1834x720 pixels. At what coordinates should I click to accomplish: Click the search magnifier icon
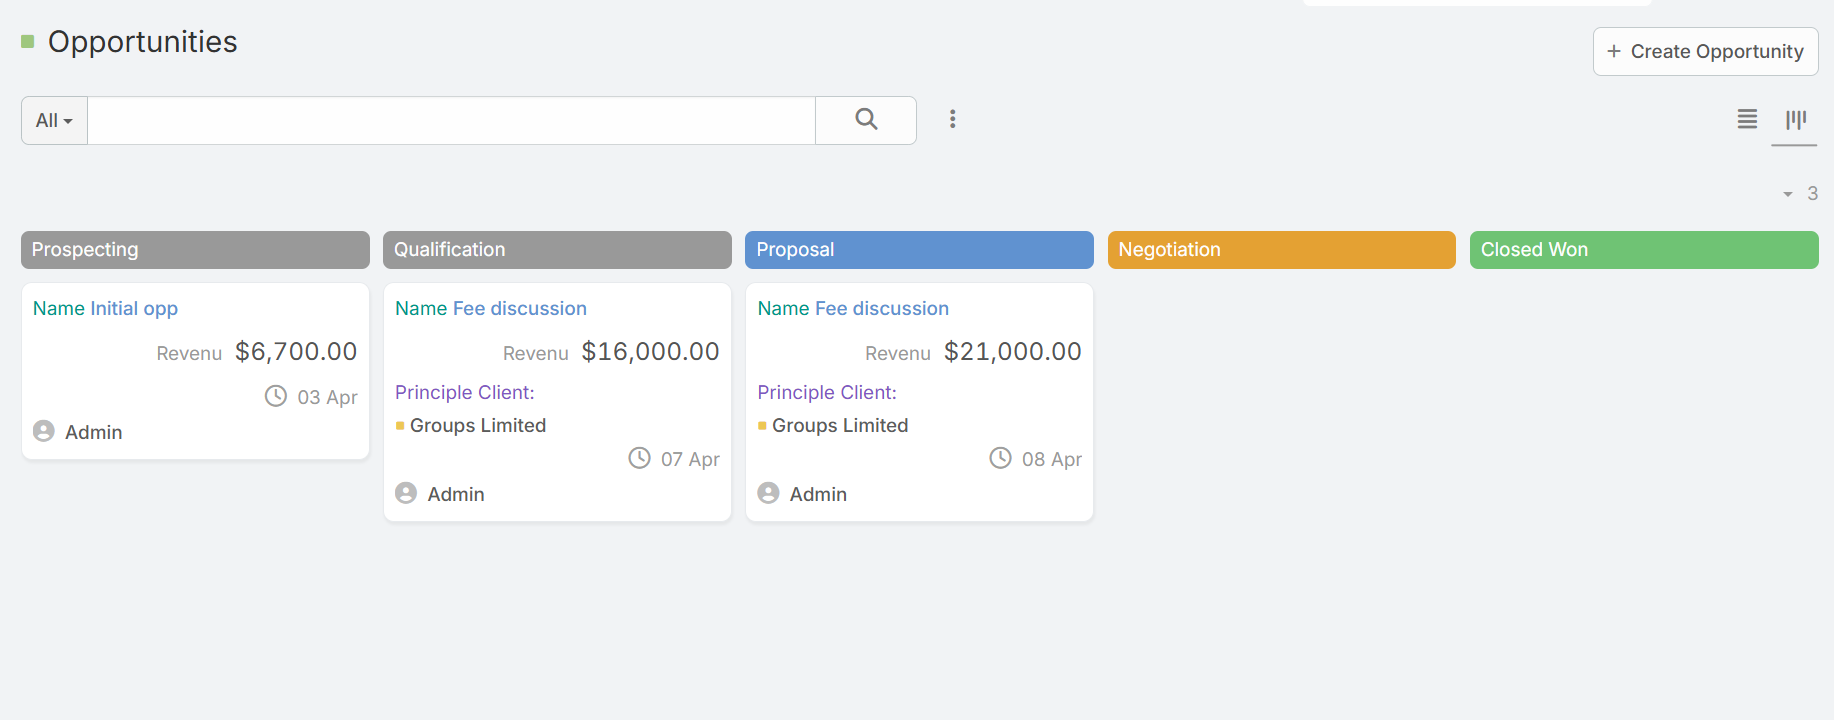(x=866, y=120)
